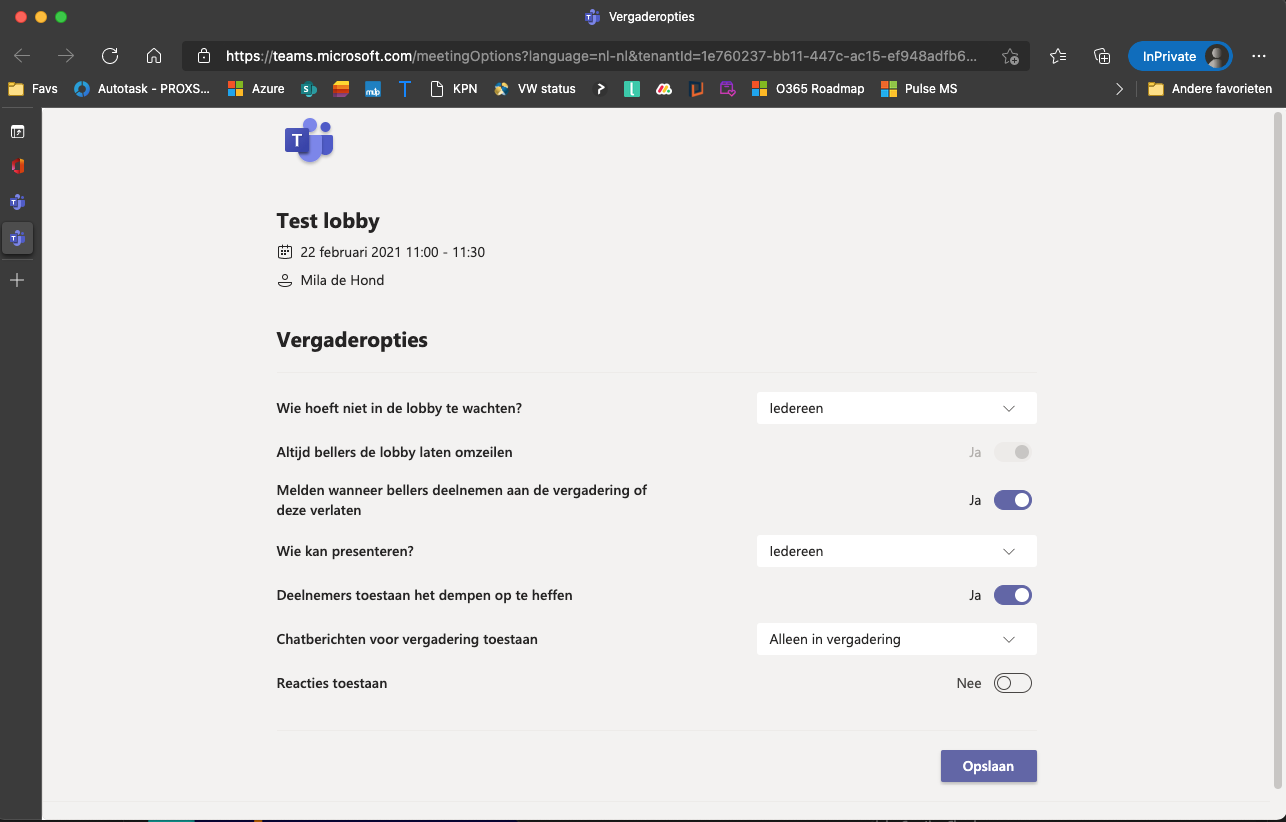This screenshot has width=1286, height=822.
Task: Open the 'Wie kan presenteren?' dropdown
Action: click(897, 551)
